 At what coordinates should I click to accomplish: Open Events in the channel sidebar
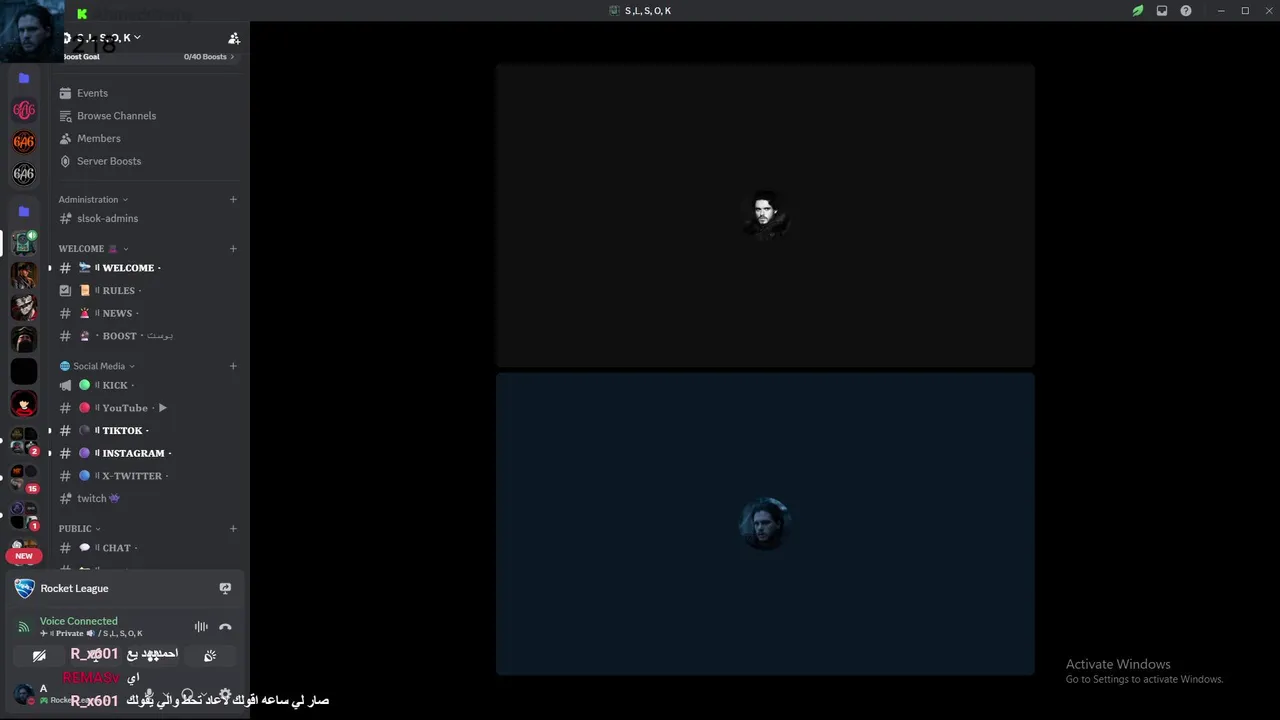[148, 93]
